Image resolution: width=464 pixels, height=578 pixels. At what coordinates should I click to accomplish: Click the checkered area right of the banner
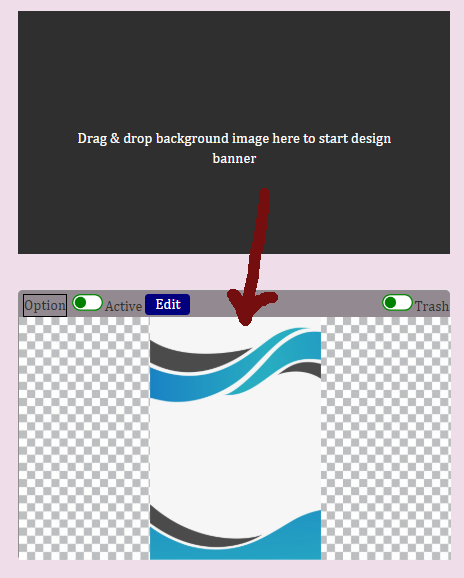[385, 438]
